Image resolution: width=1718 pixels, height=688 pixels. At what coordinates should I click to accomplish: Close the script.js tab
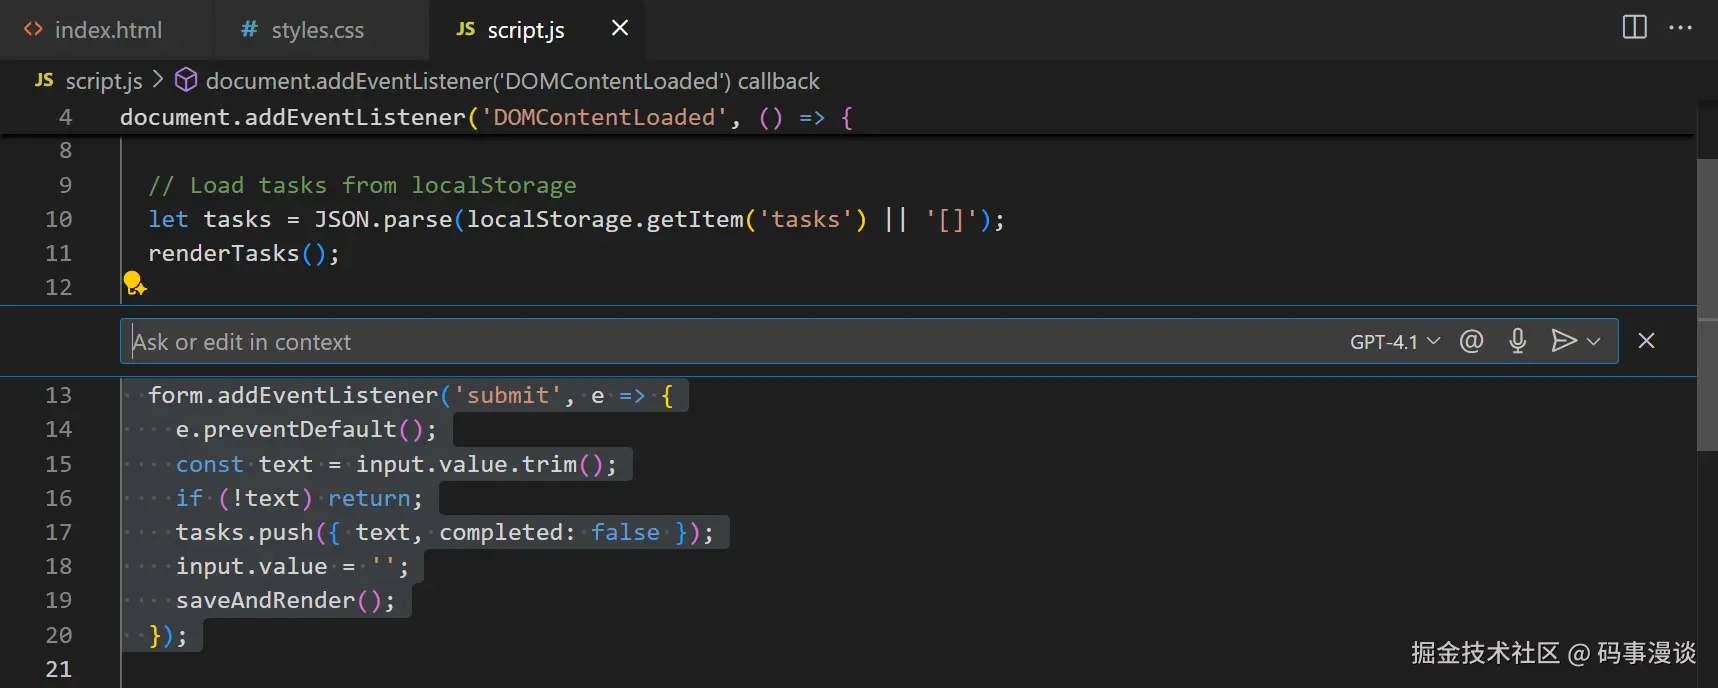[x=620, y=28]
